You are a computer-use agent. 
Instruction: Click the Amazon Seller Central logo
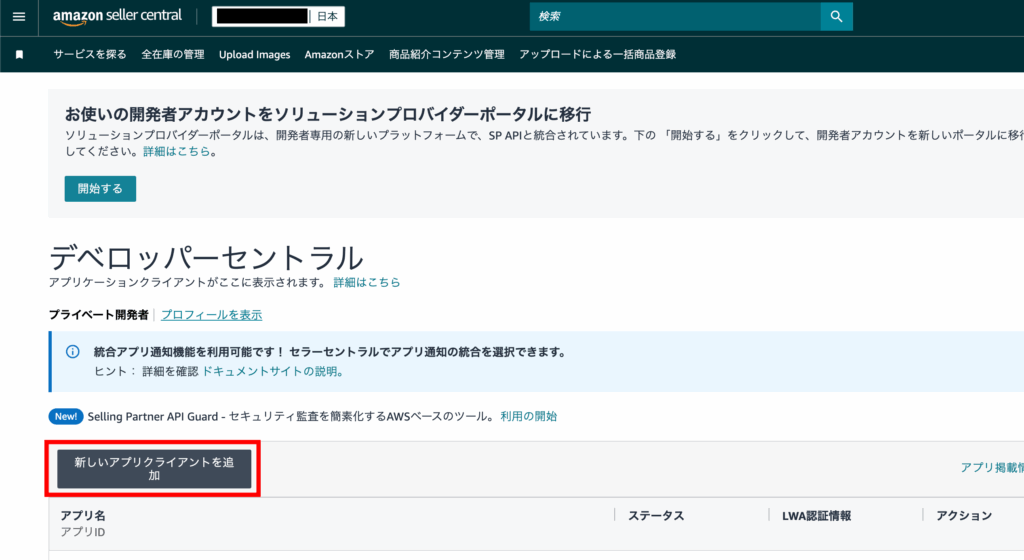pyautogui.click(x=117, y=16)
